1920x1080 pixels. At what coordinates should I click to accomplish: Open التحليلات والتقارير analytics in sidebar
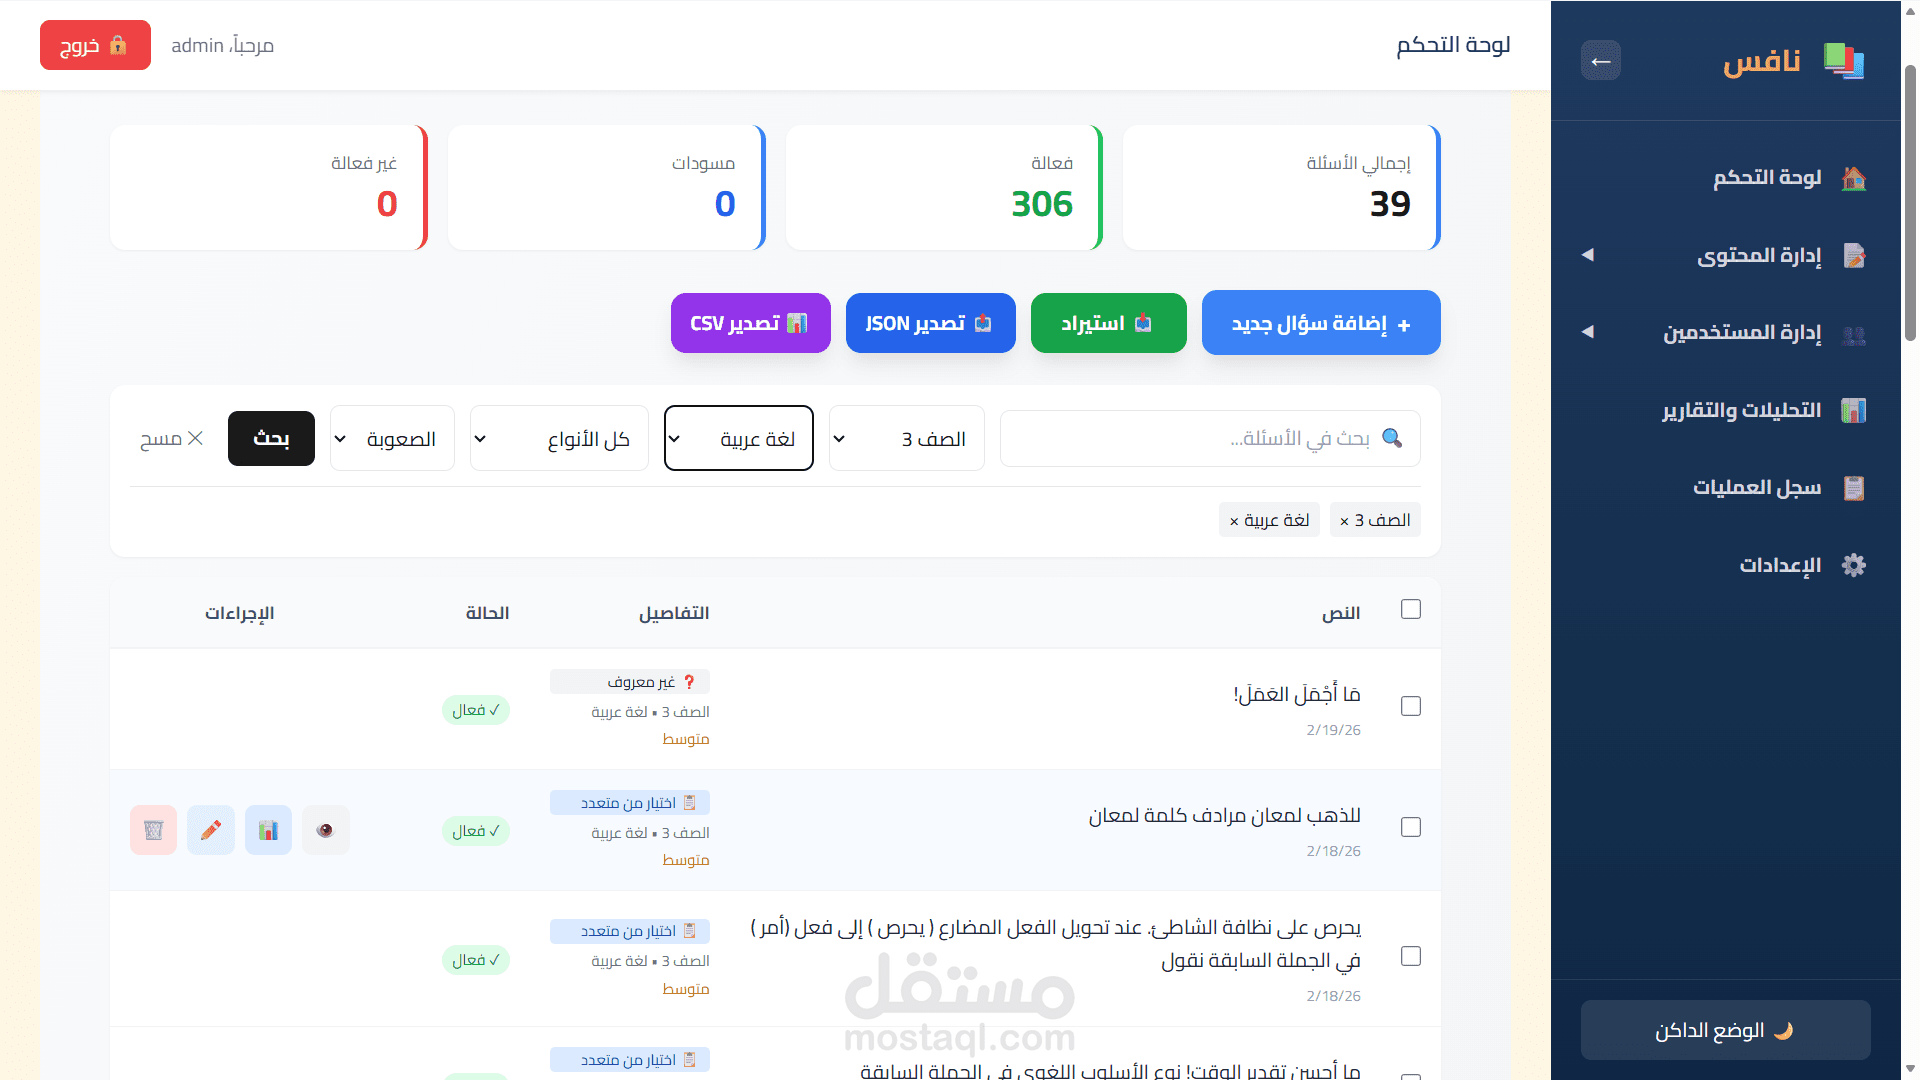pyautogui.click(x=1740, y=411)
